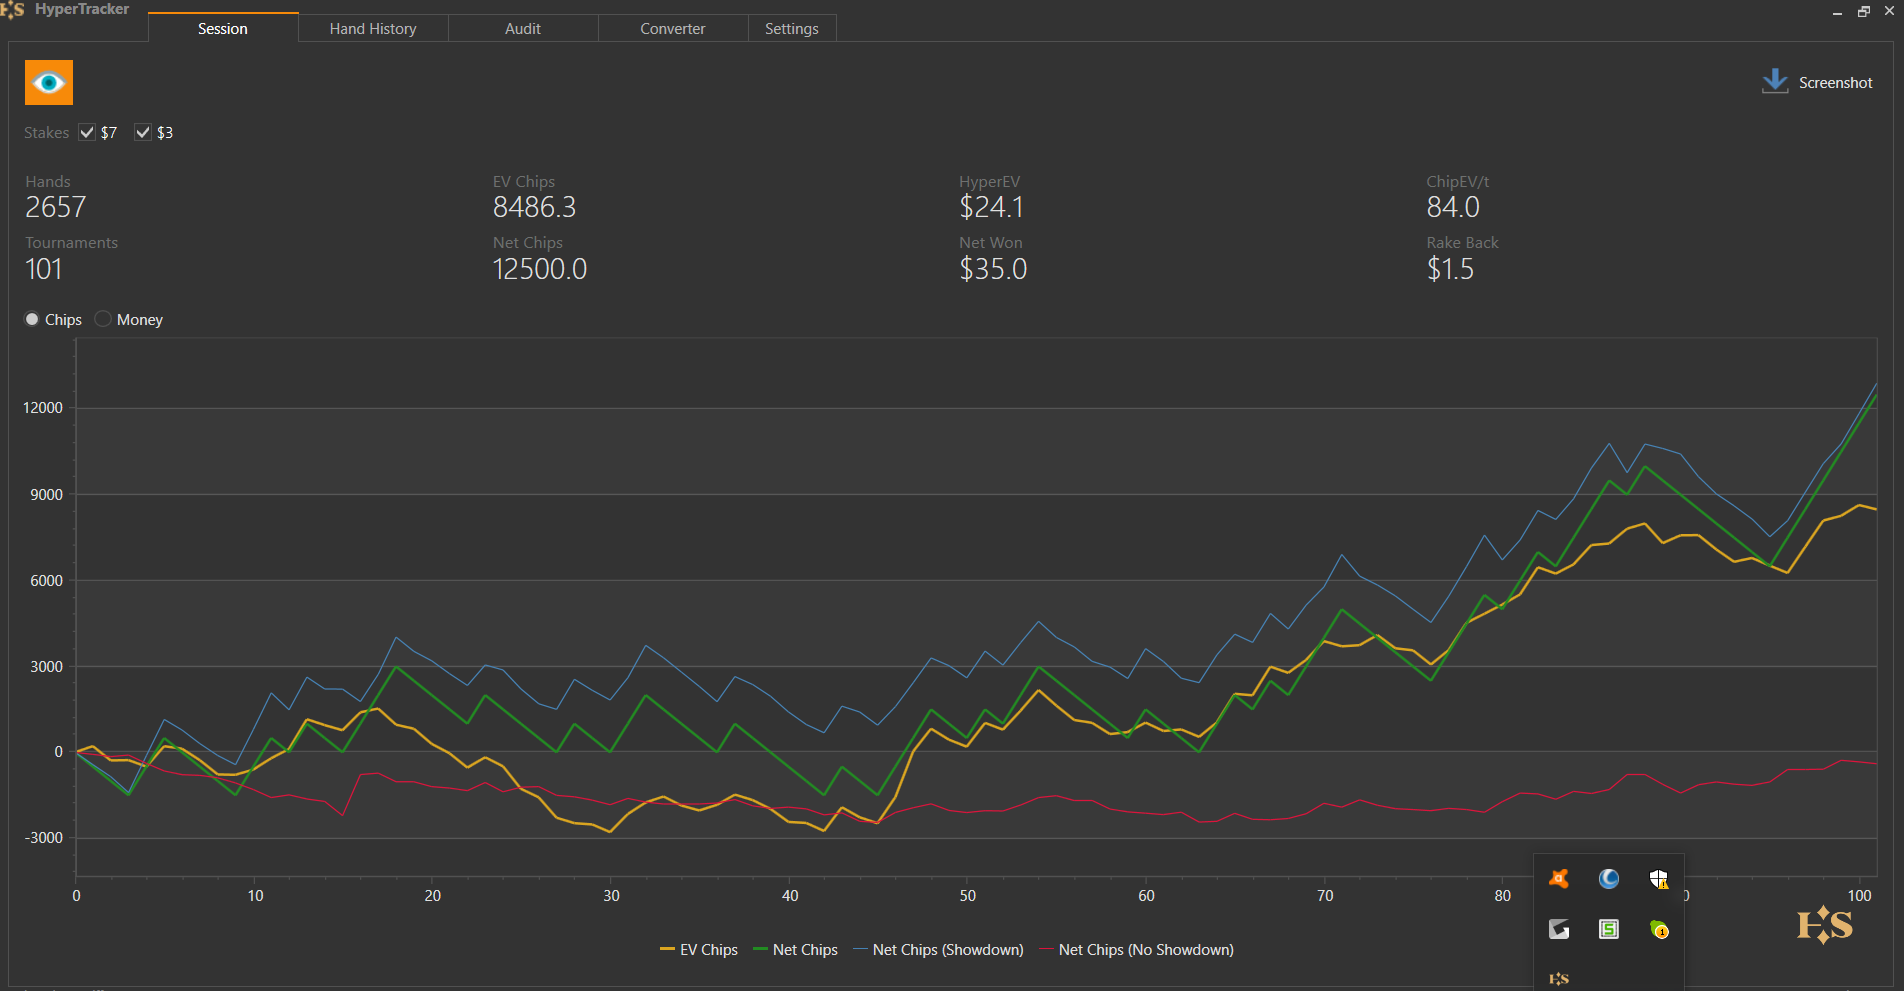Click the ChipEV/t value 84.0

[x=1453, y=207]
